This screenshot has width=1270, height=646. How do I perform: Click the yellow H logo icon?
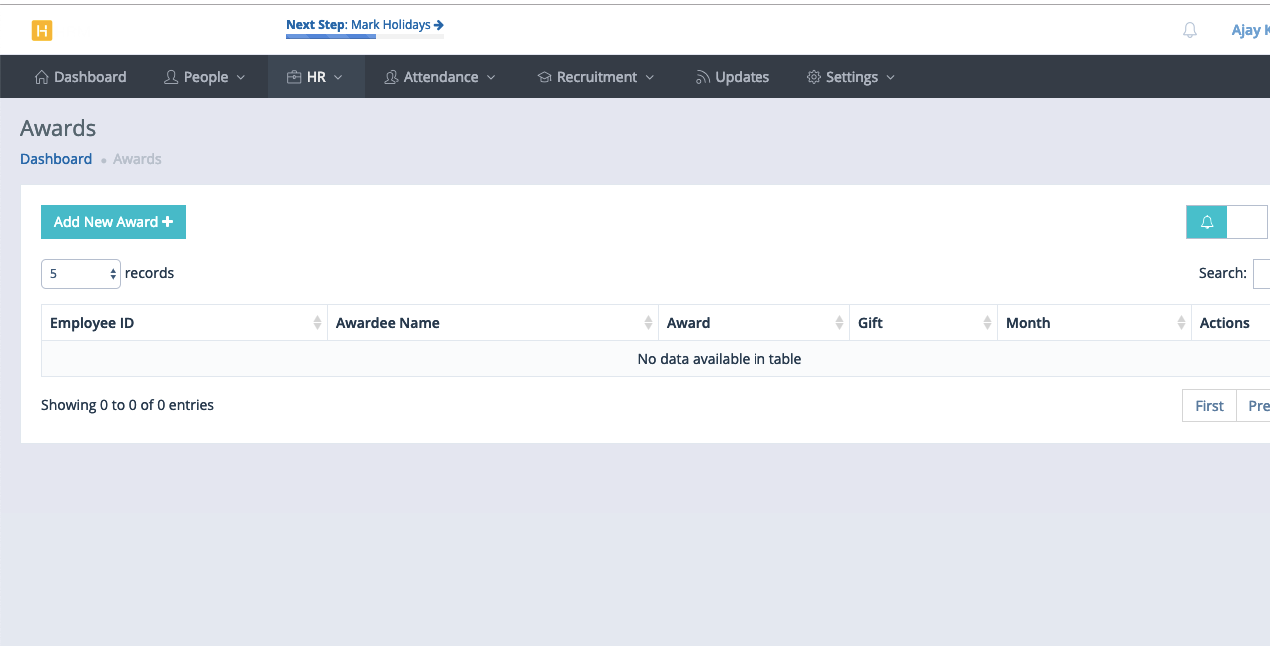pos(42,31)
